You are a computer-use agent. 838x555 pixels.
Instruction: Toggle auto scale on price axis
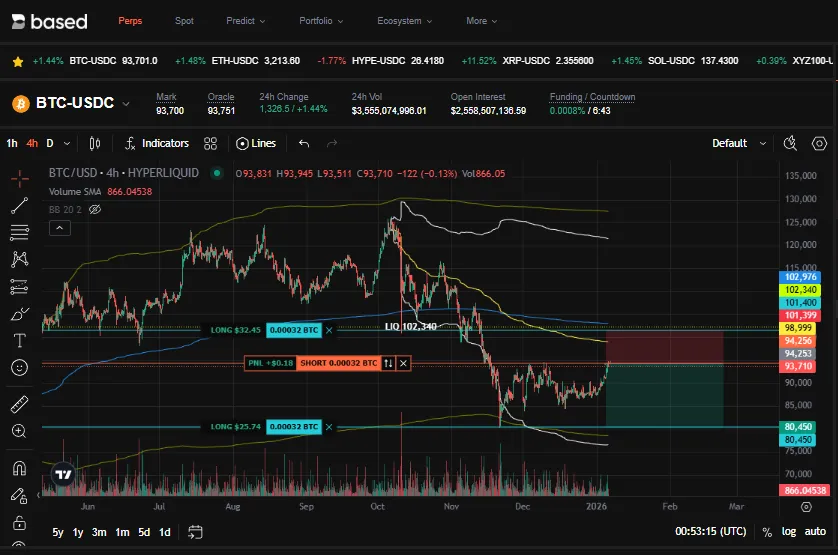click(x=815, y=532)
